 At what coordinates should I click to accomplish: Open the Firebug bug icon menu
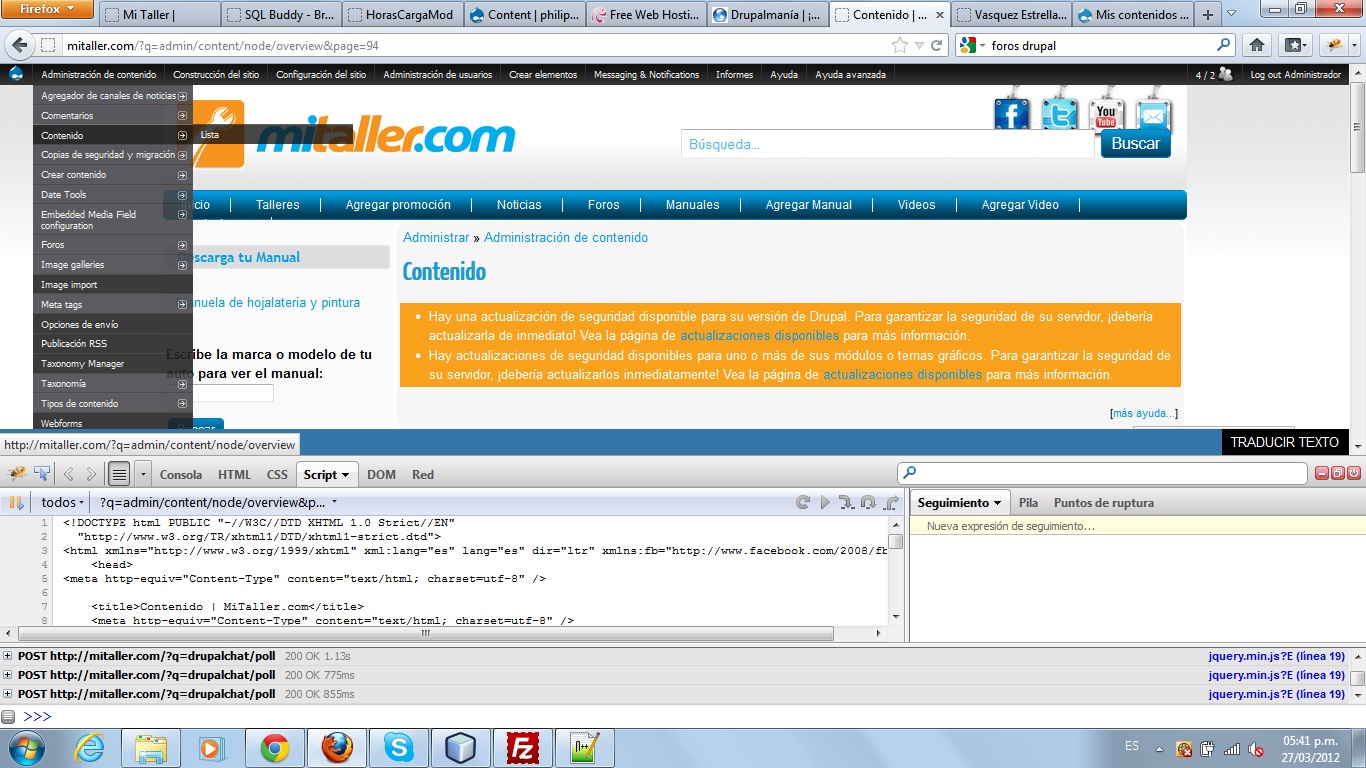tap(18, 473)
